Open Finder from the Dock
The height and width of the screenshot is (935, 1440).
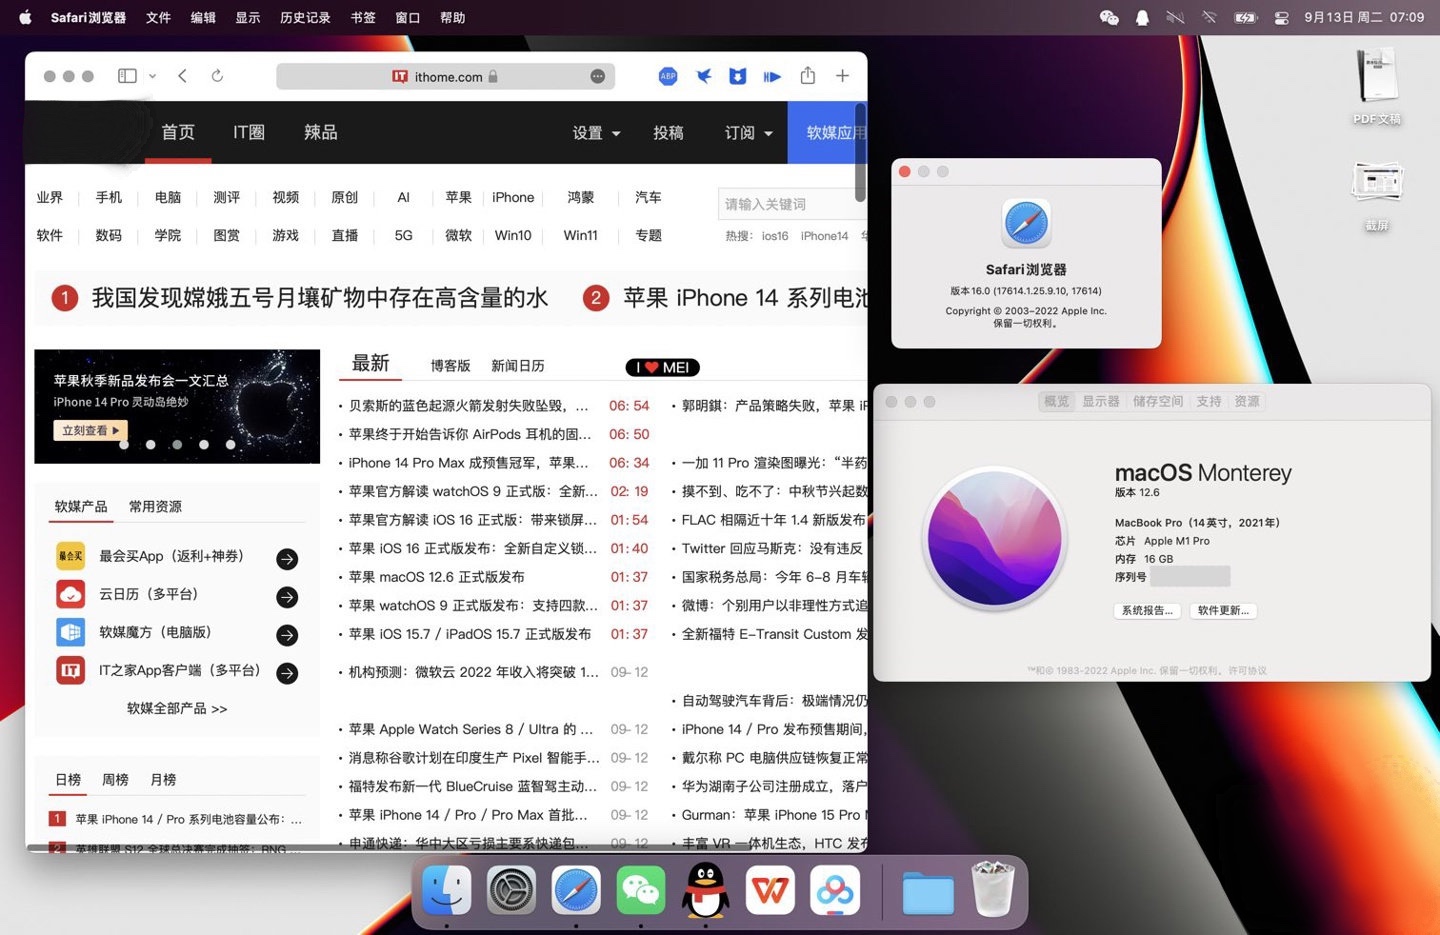click(x=446, y=890)
